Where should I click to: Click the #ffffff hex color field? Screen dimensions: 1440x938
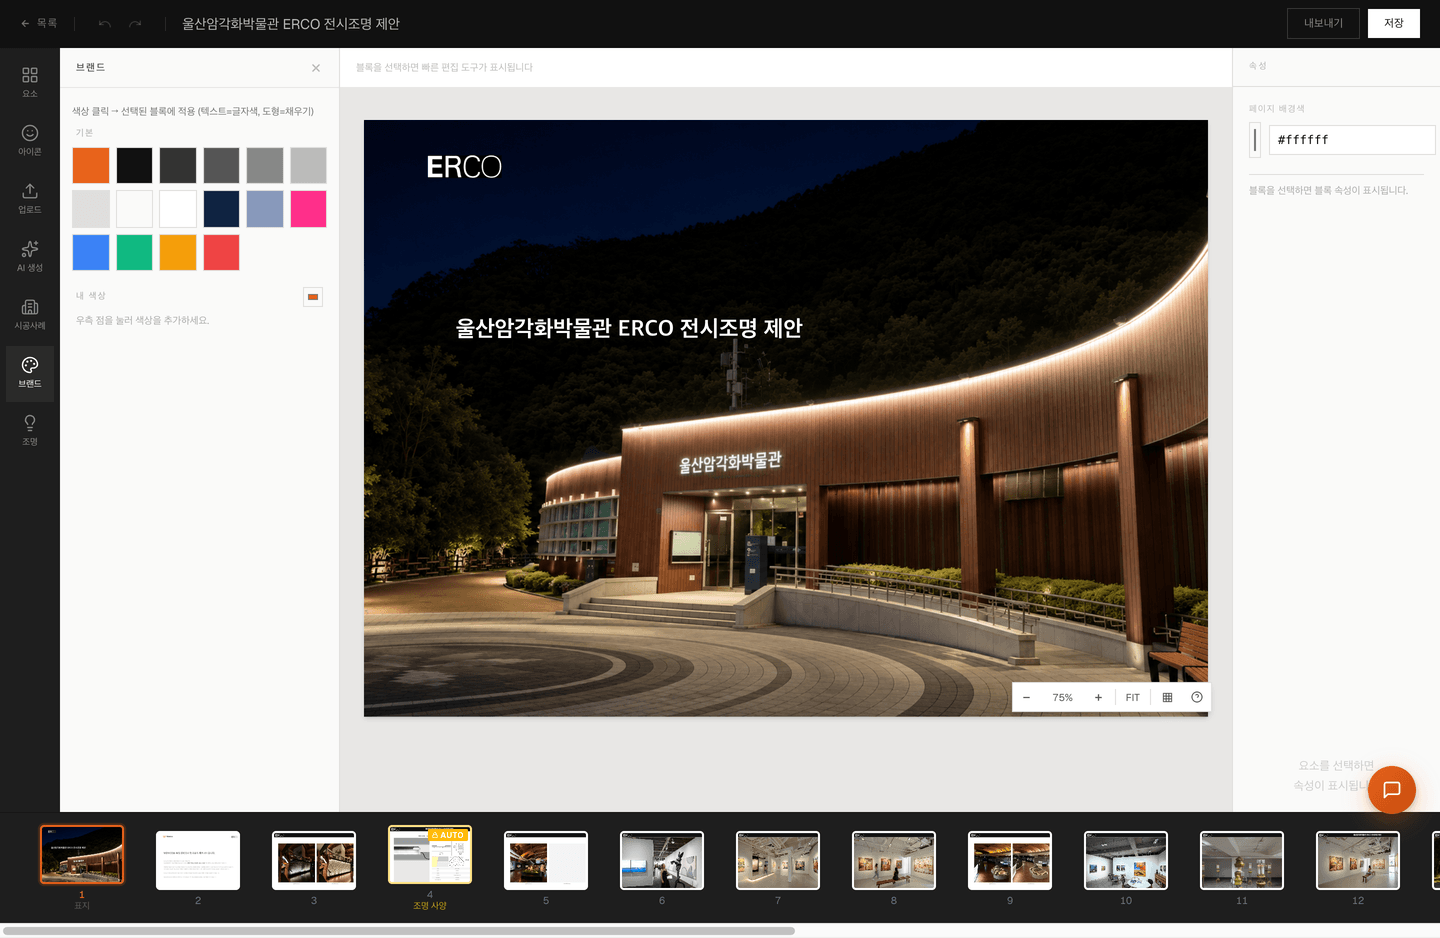click(x=1352, y=140)
